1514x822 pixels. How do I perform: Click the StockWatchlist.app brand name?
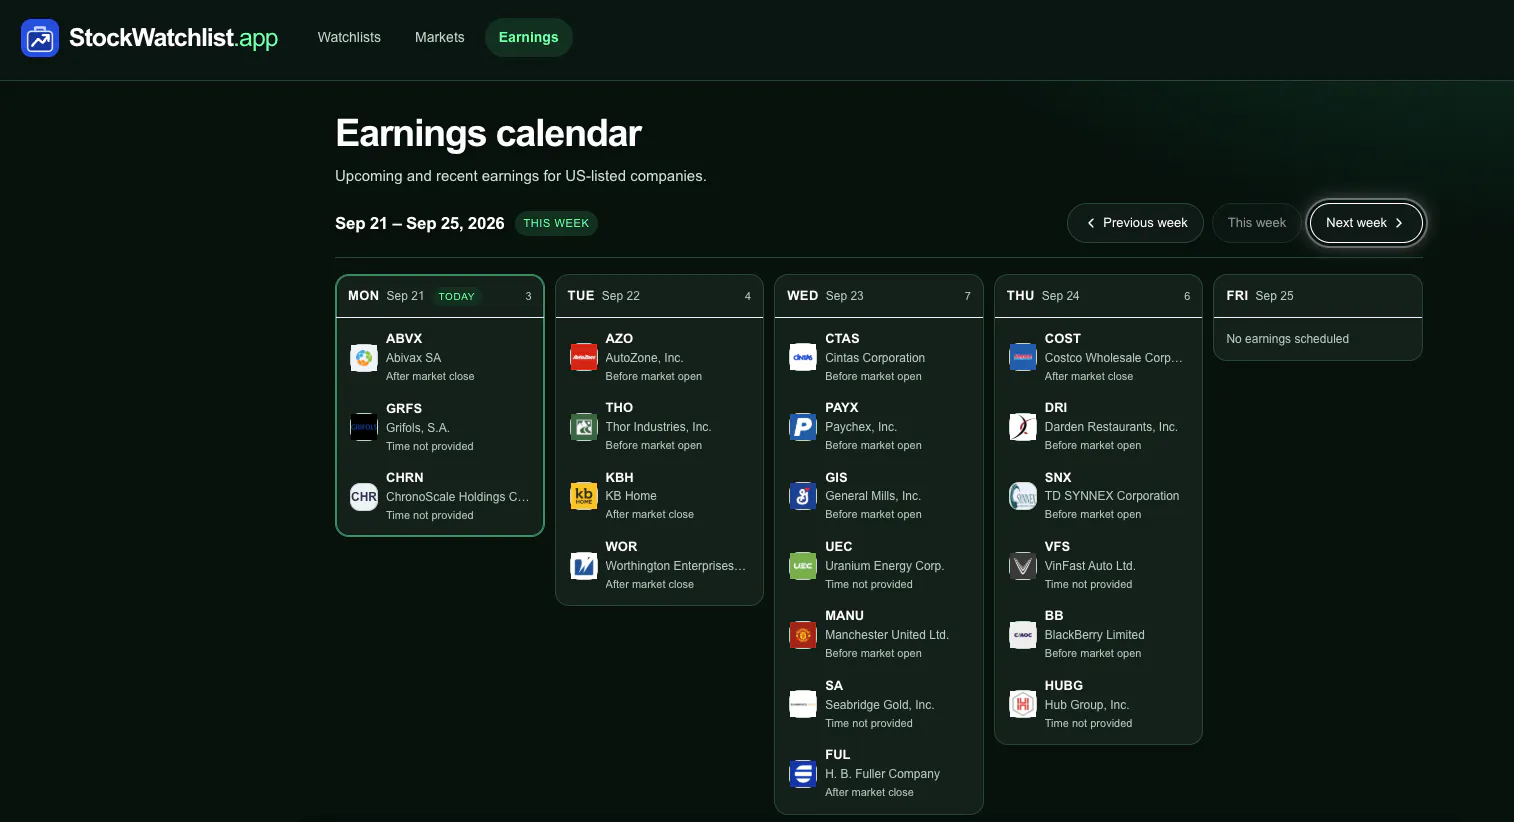tap(173, 38)
